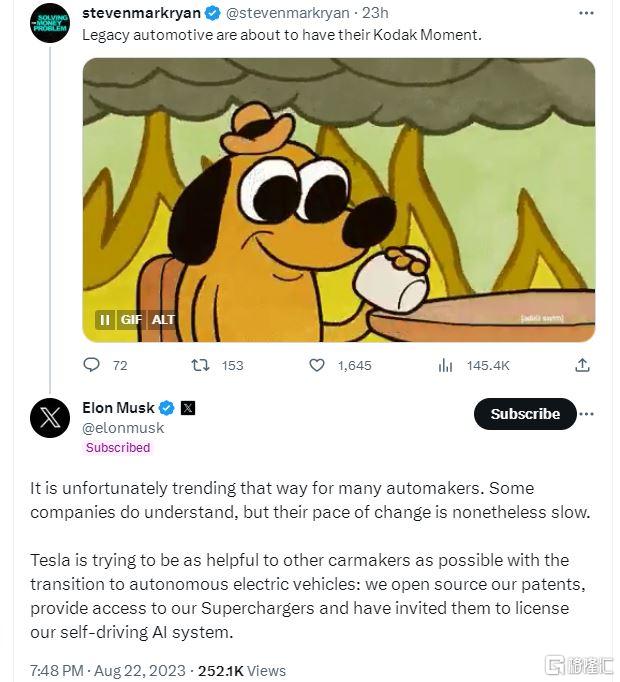Click the Subscribe button
620x682 pixels.
[x=525, y=414]
